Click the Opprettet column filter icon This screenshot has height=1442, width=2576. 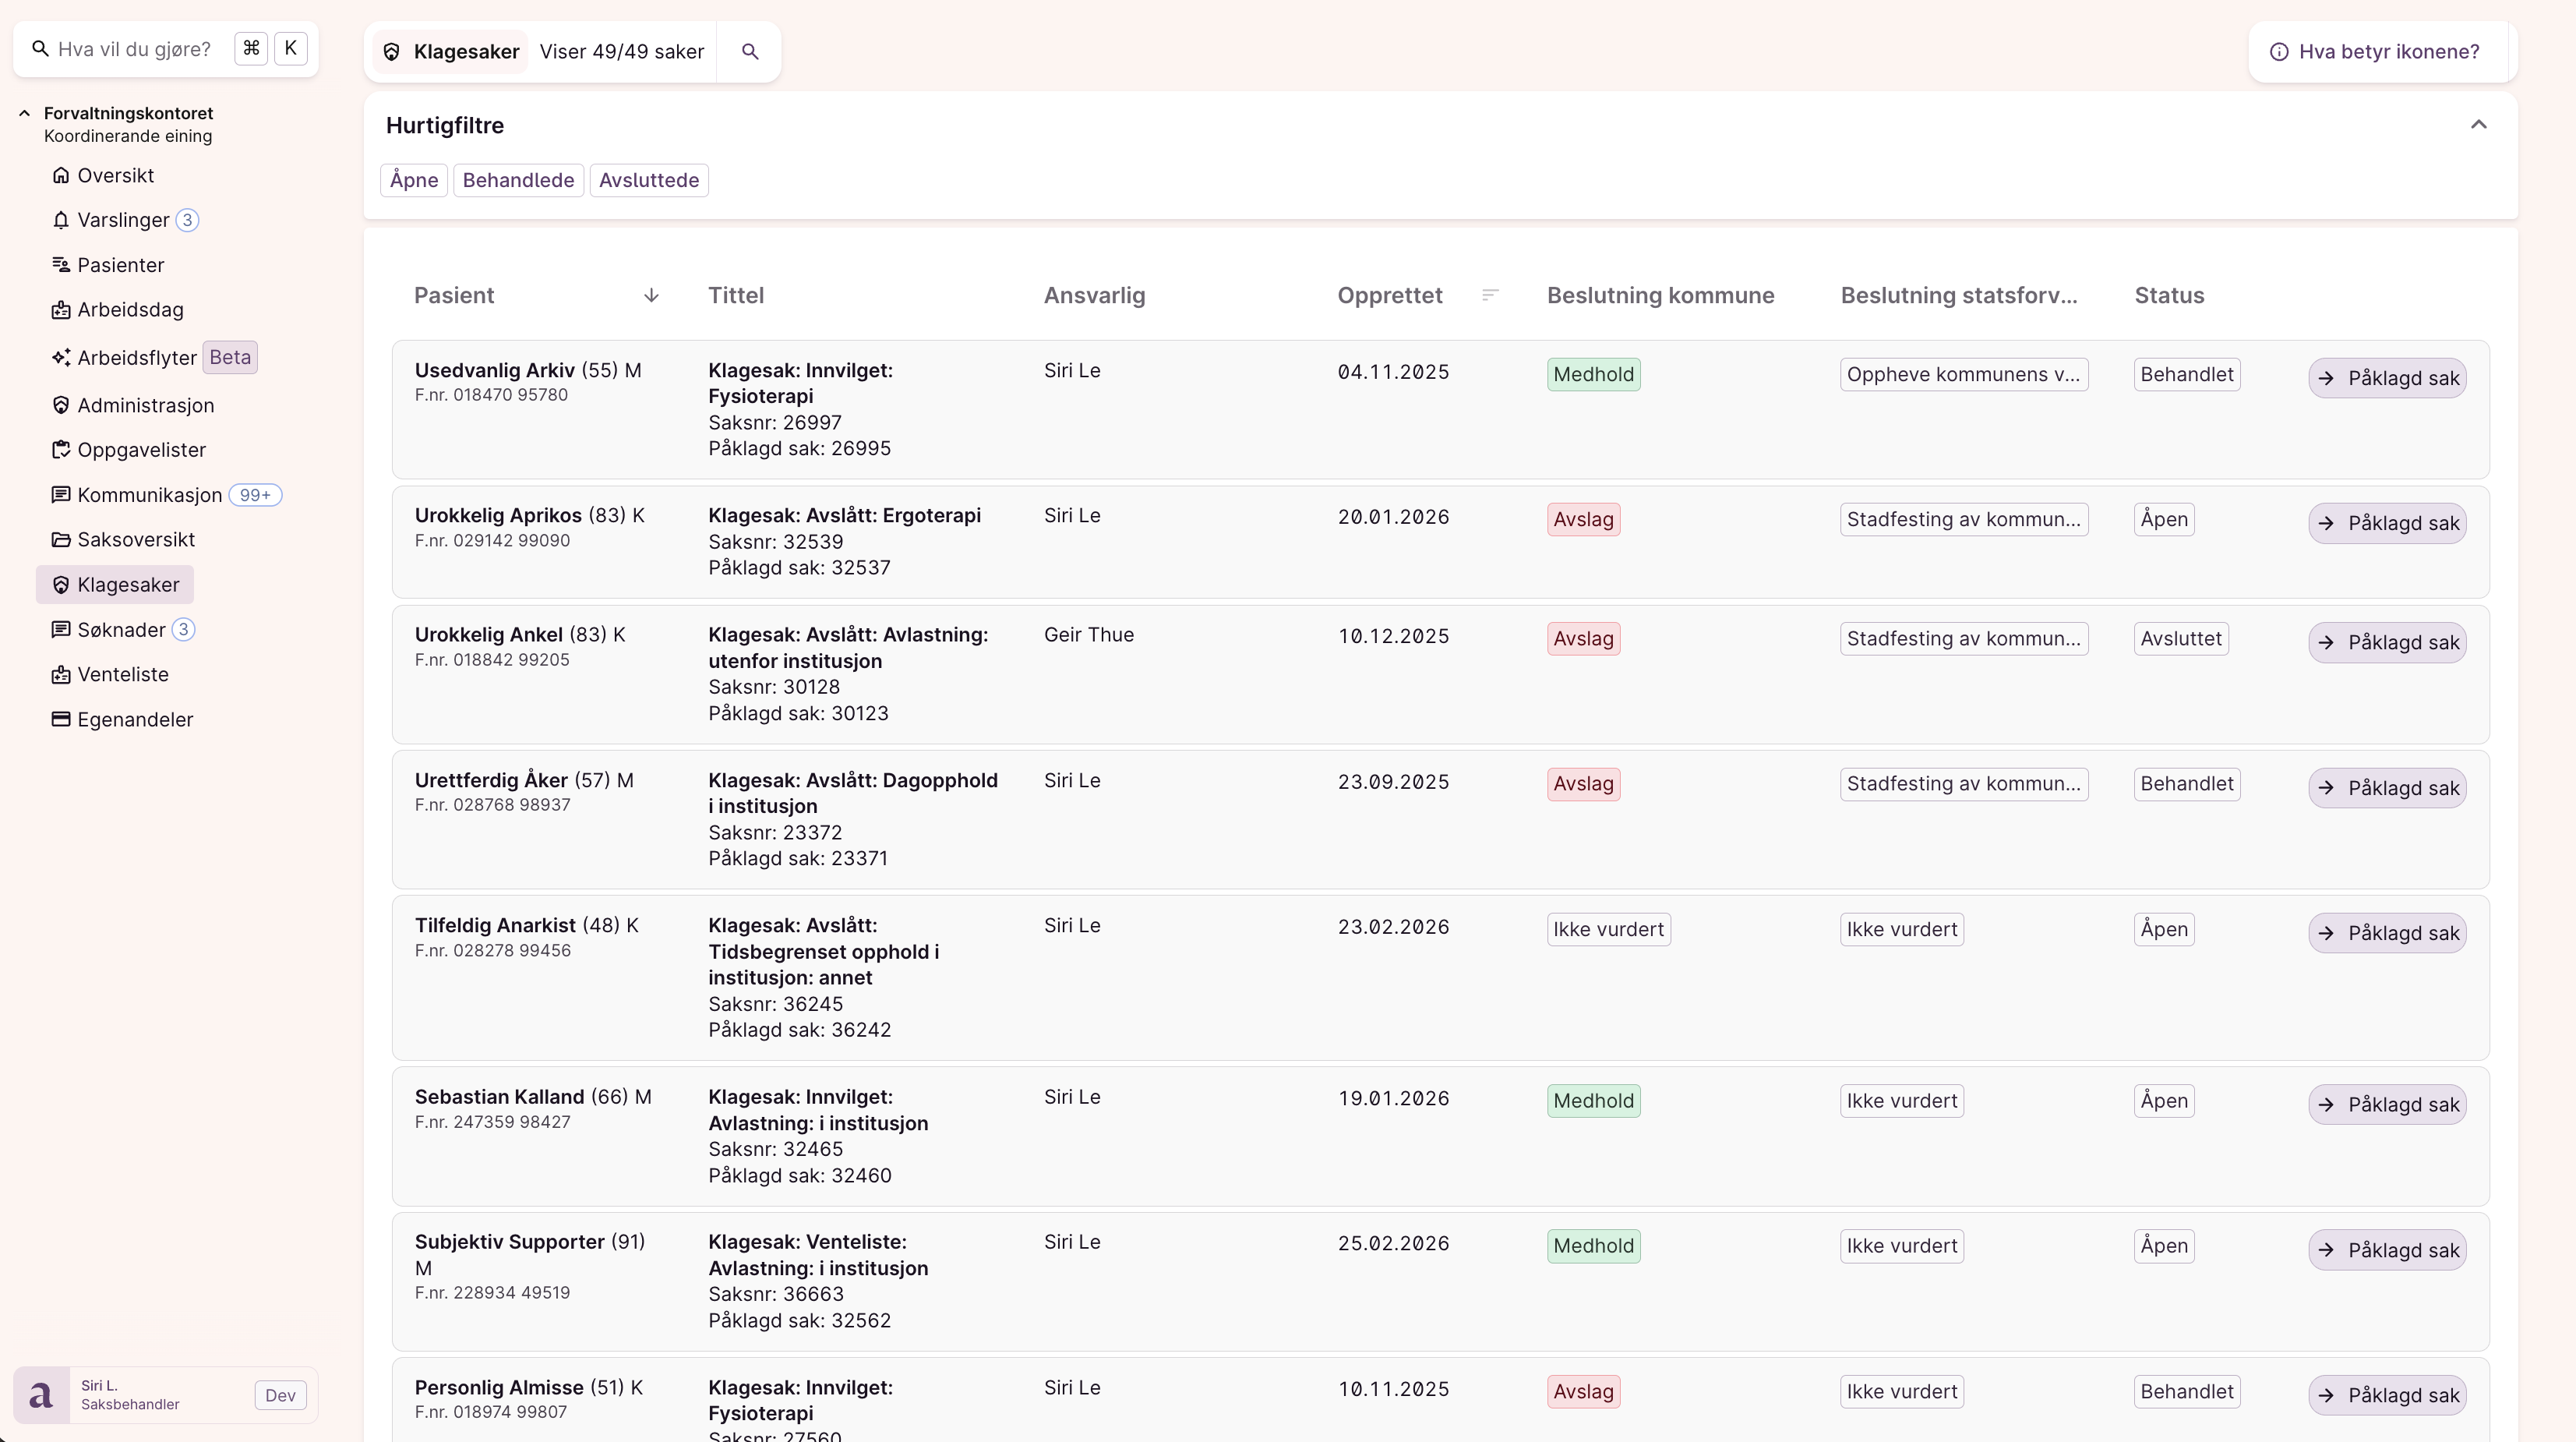tap(1490, 295)
